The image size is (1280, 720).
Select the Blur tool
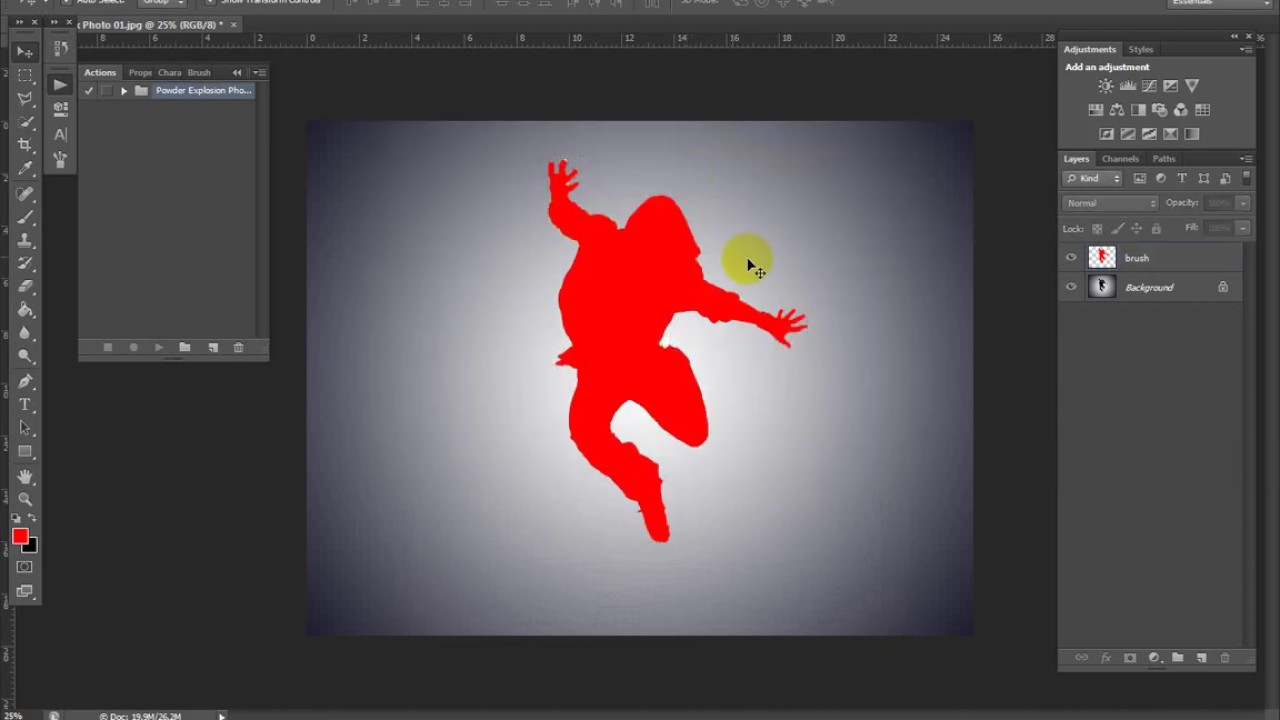pyautogui.click(x=25, y=332)
